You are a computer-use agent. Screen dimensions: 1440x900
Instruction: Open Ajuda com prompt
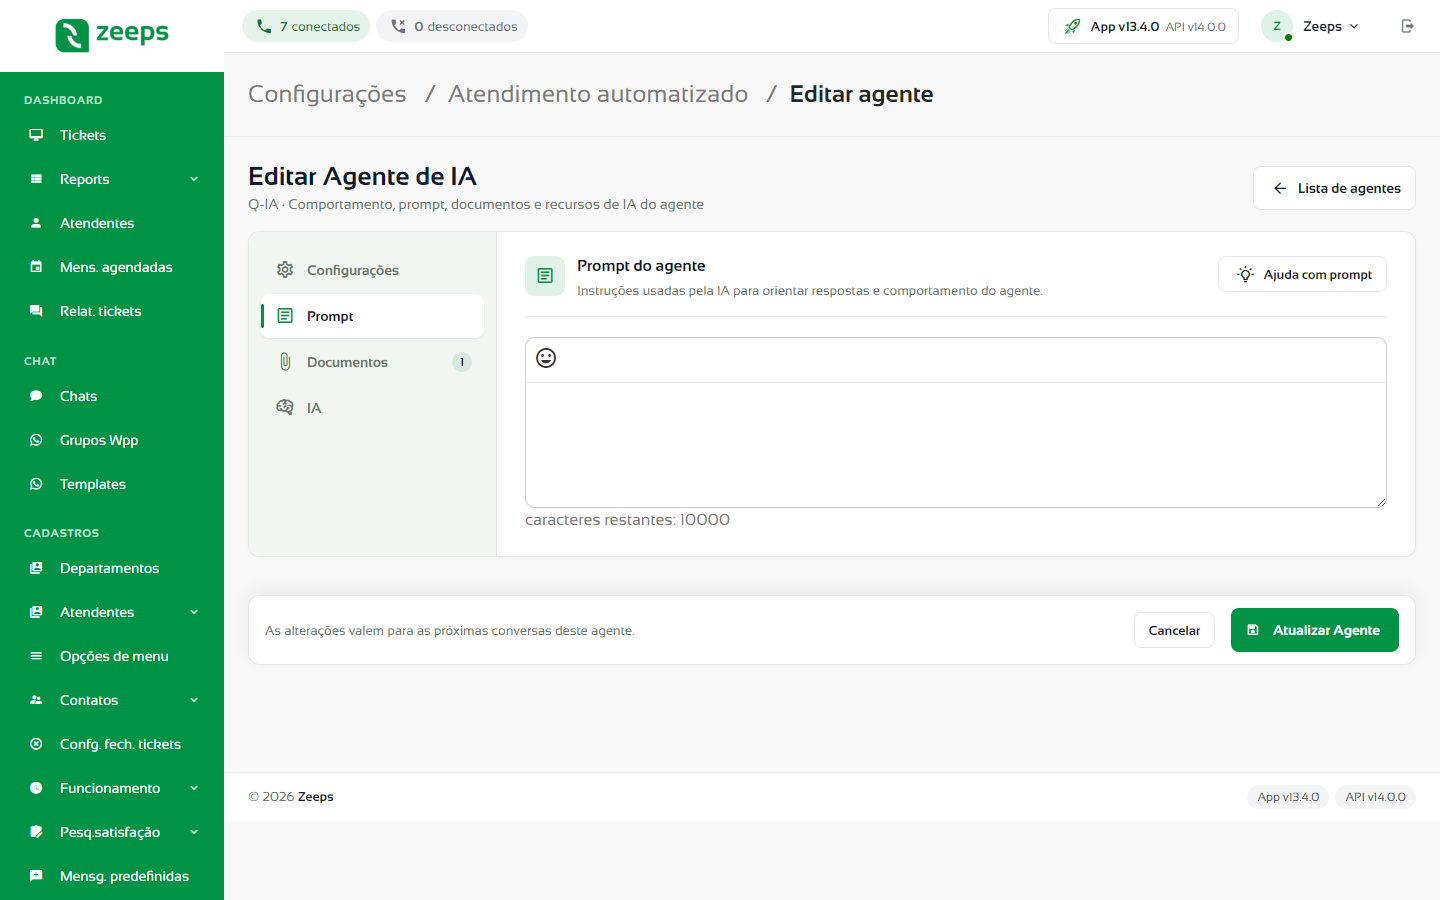point(1302,274)
